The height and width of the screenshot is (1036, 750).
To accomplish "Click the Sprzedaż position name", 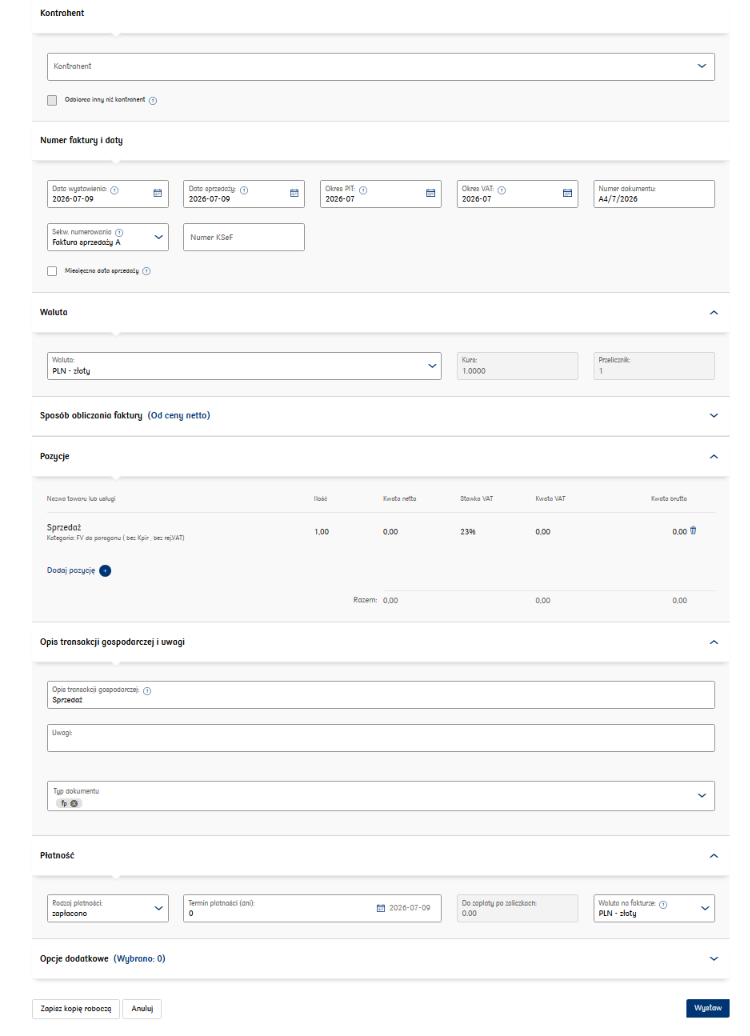I will click(64, 527).
